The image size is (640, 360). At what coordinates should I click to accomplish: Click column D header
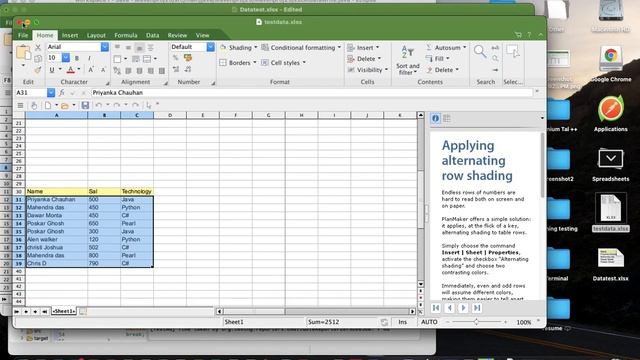click(170, 115)
